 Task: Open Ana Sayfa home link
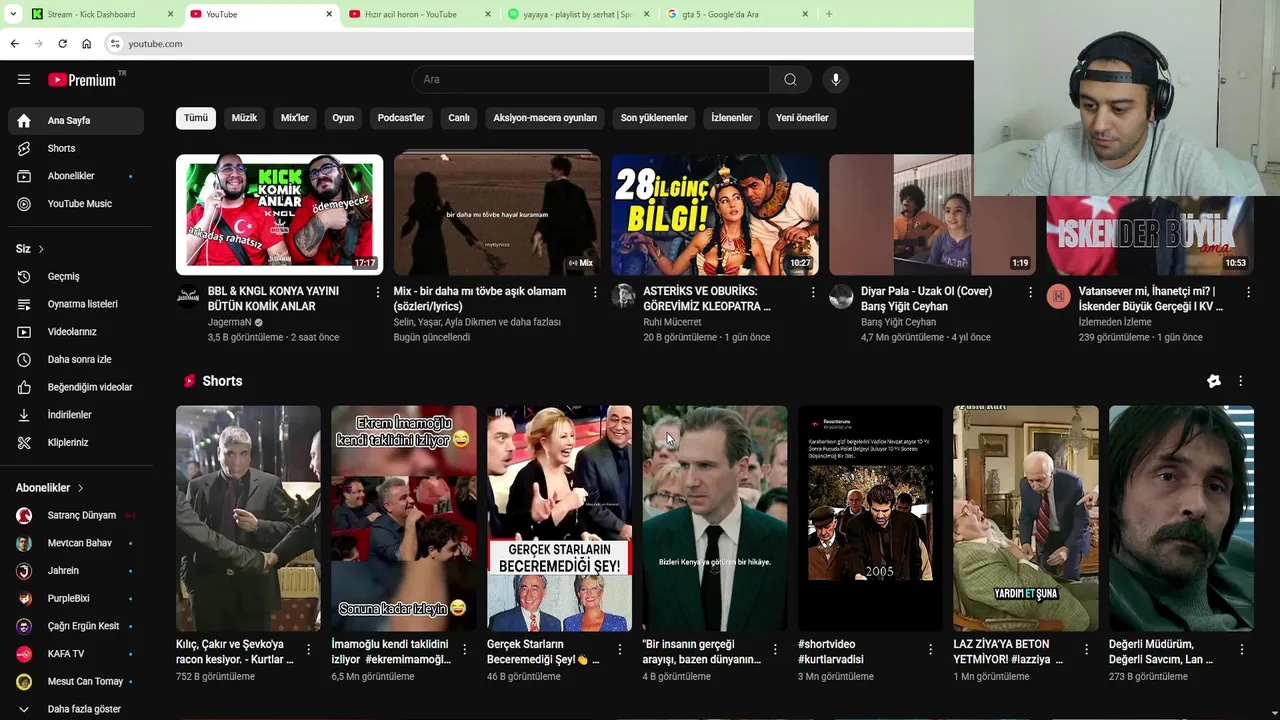coord(76,121)
